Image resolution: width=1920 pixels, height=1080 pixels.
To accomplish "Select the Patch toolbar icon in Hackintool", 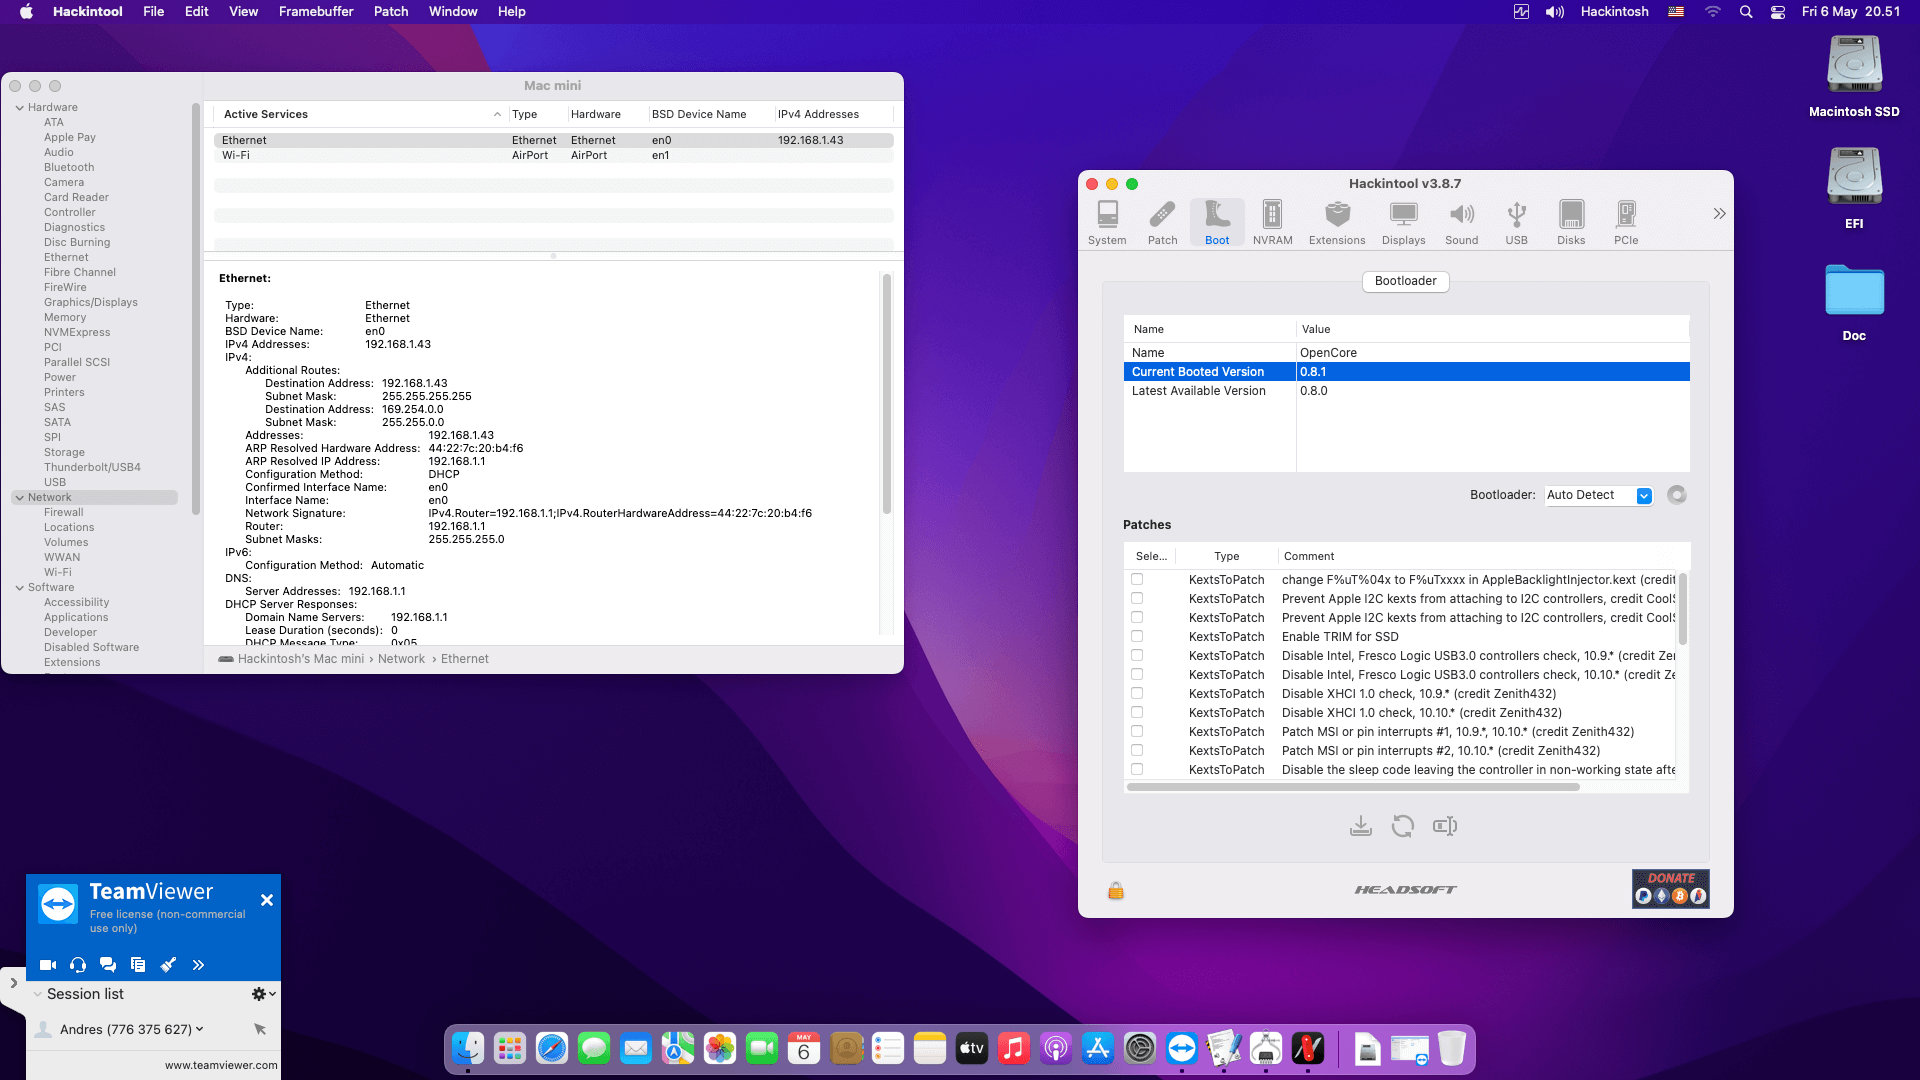I will [x=1162, y=220].
